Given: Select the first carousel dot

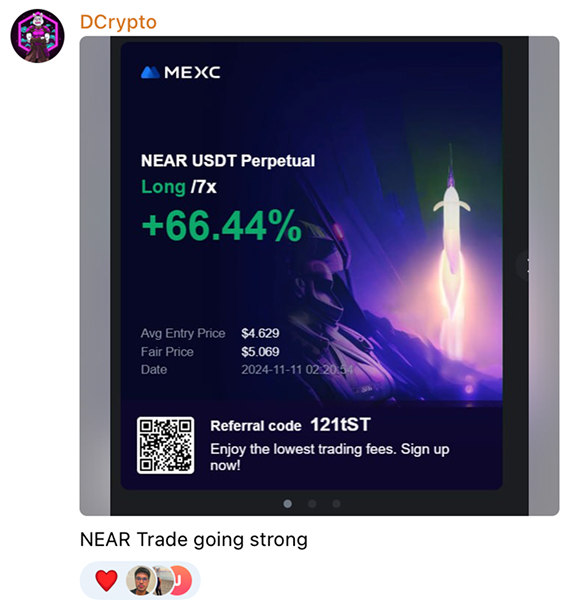Looking at the screenshot, I should click(287, 504).
